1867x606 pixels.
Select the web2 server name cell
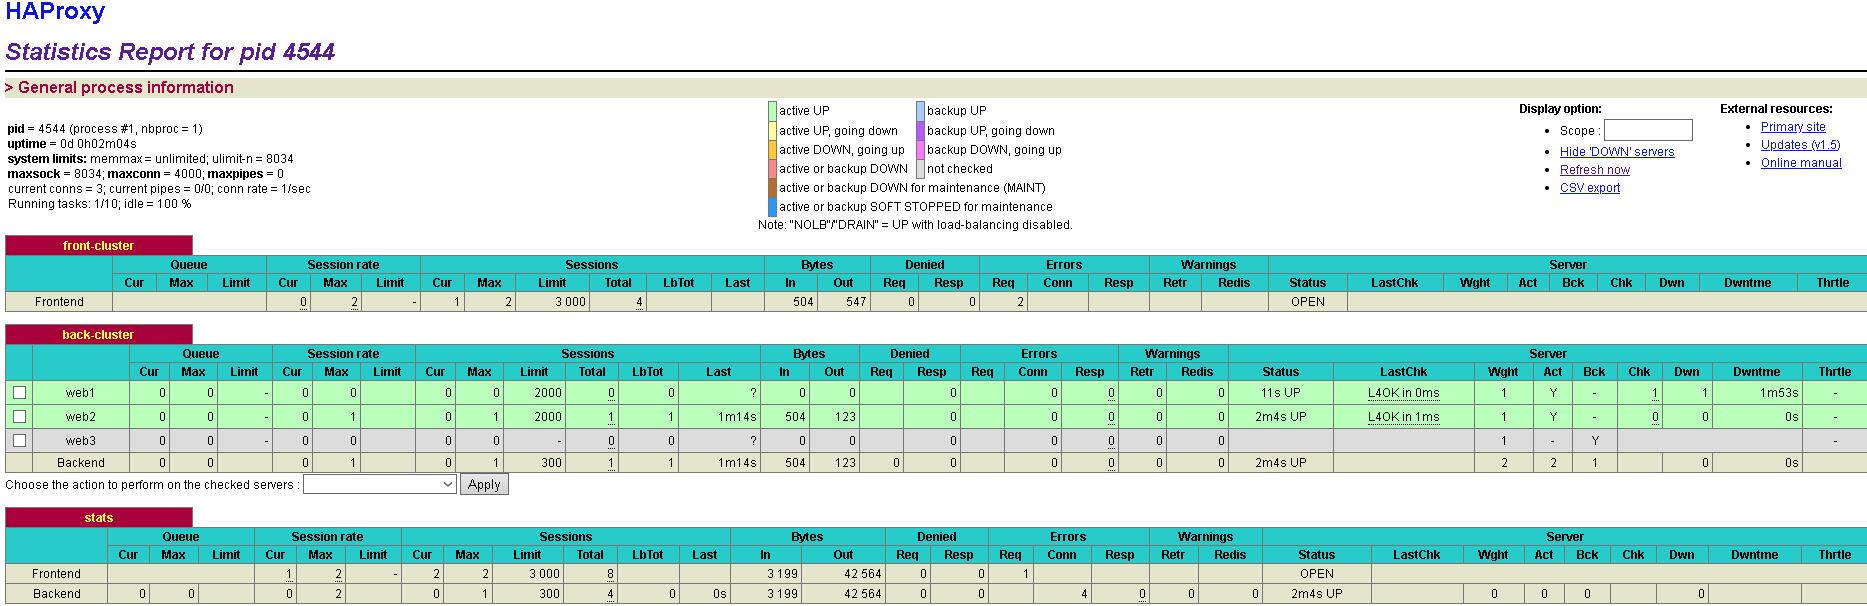80,417
